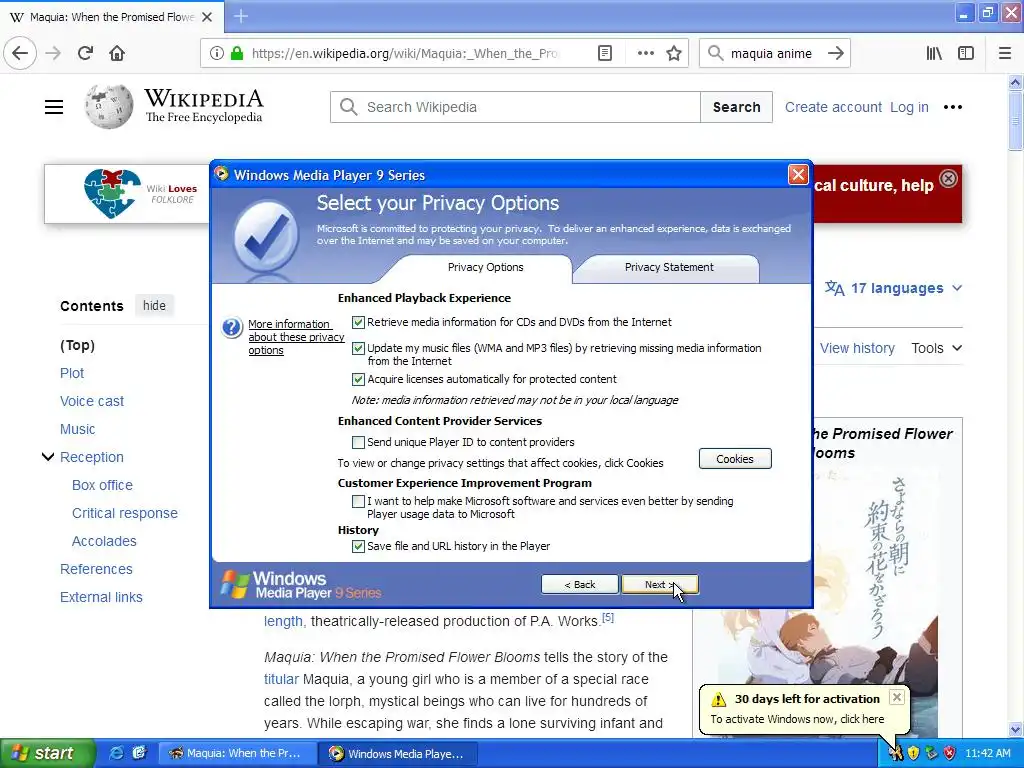Image resolution: width=1024 pixels, height=768 pixels.
Task: Open the Create account link
Action: coord(833,107)
